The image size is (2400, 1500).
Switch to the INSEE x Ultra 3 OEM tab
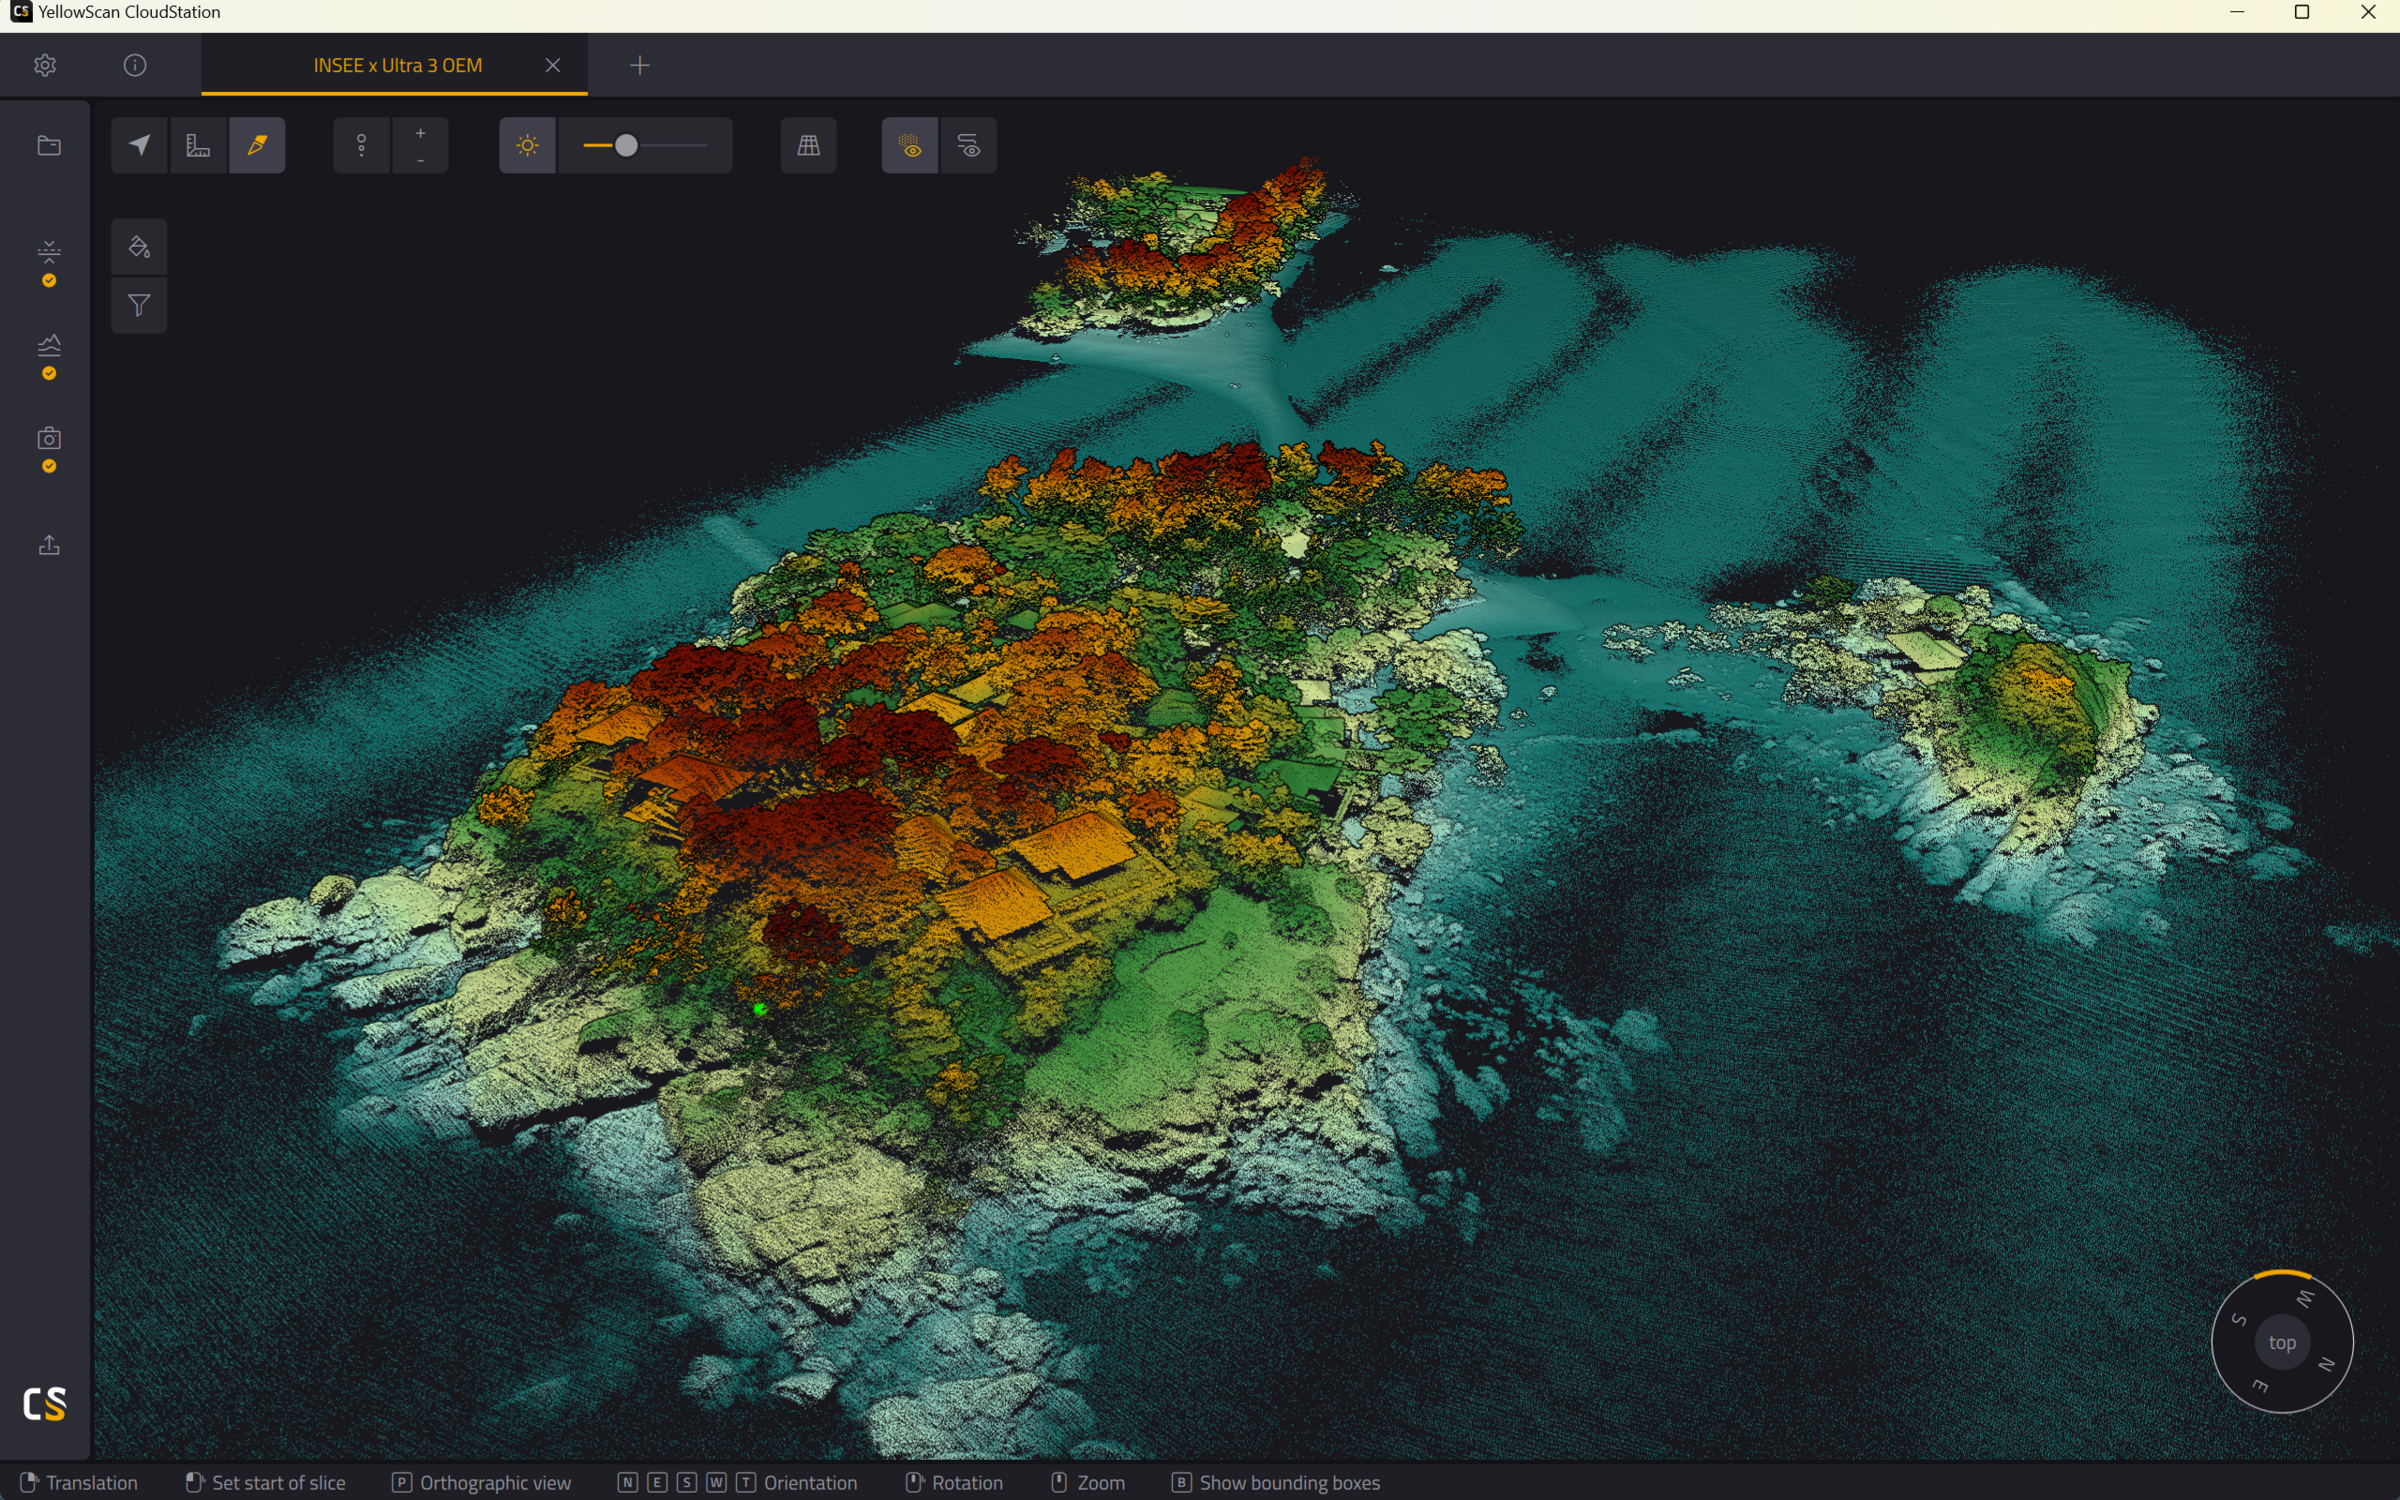(397, 65)
